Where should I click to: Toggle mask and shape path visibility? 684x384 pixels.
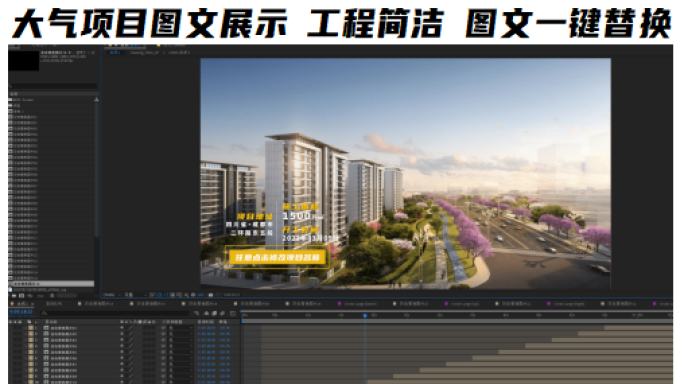(166, 295)
